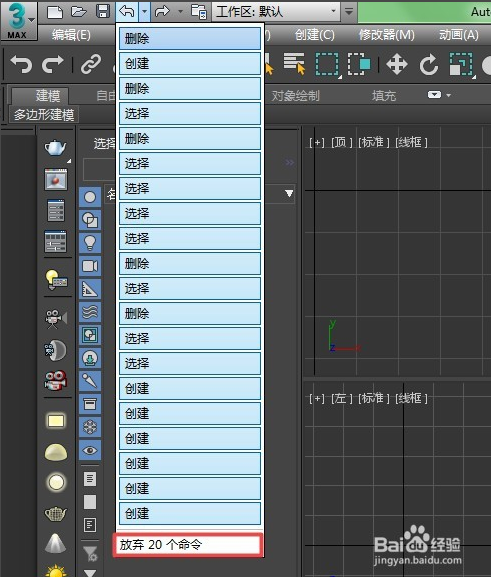Select the Link chain tool
The height and width of the screenshot is (577, 491).
click(x=91, y=64)
